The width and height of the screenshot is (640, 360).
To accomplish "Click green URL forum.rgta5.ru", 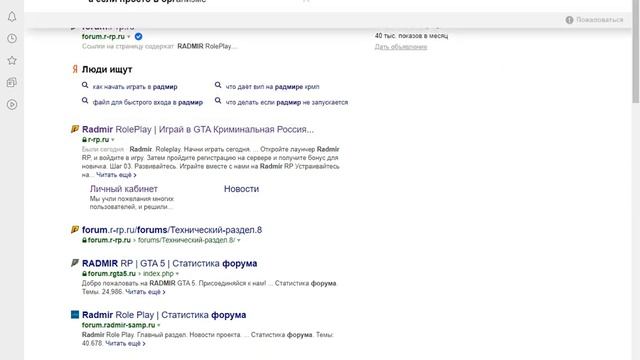I will tap(111, 273).
